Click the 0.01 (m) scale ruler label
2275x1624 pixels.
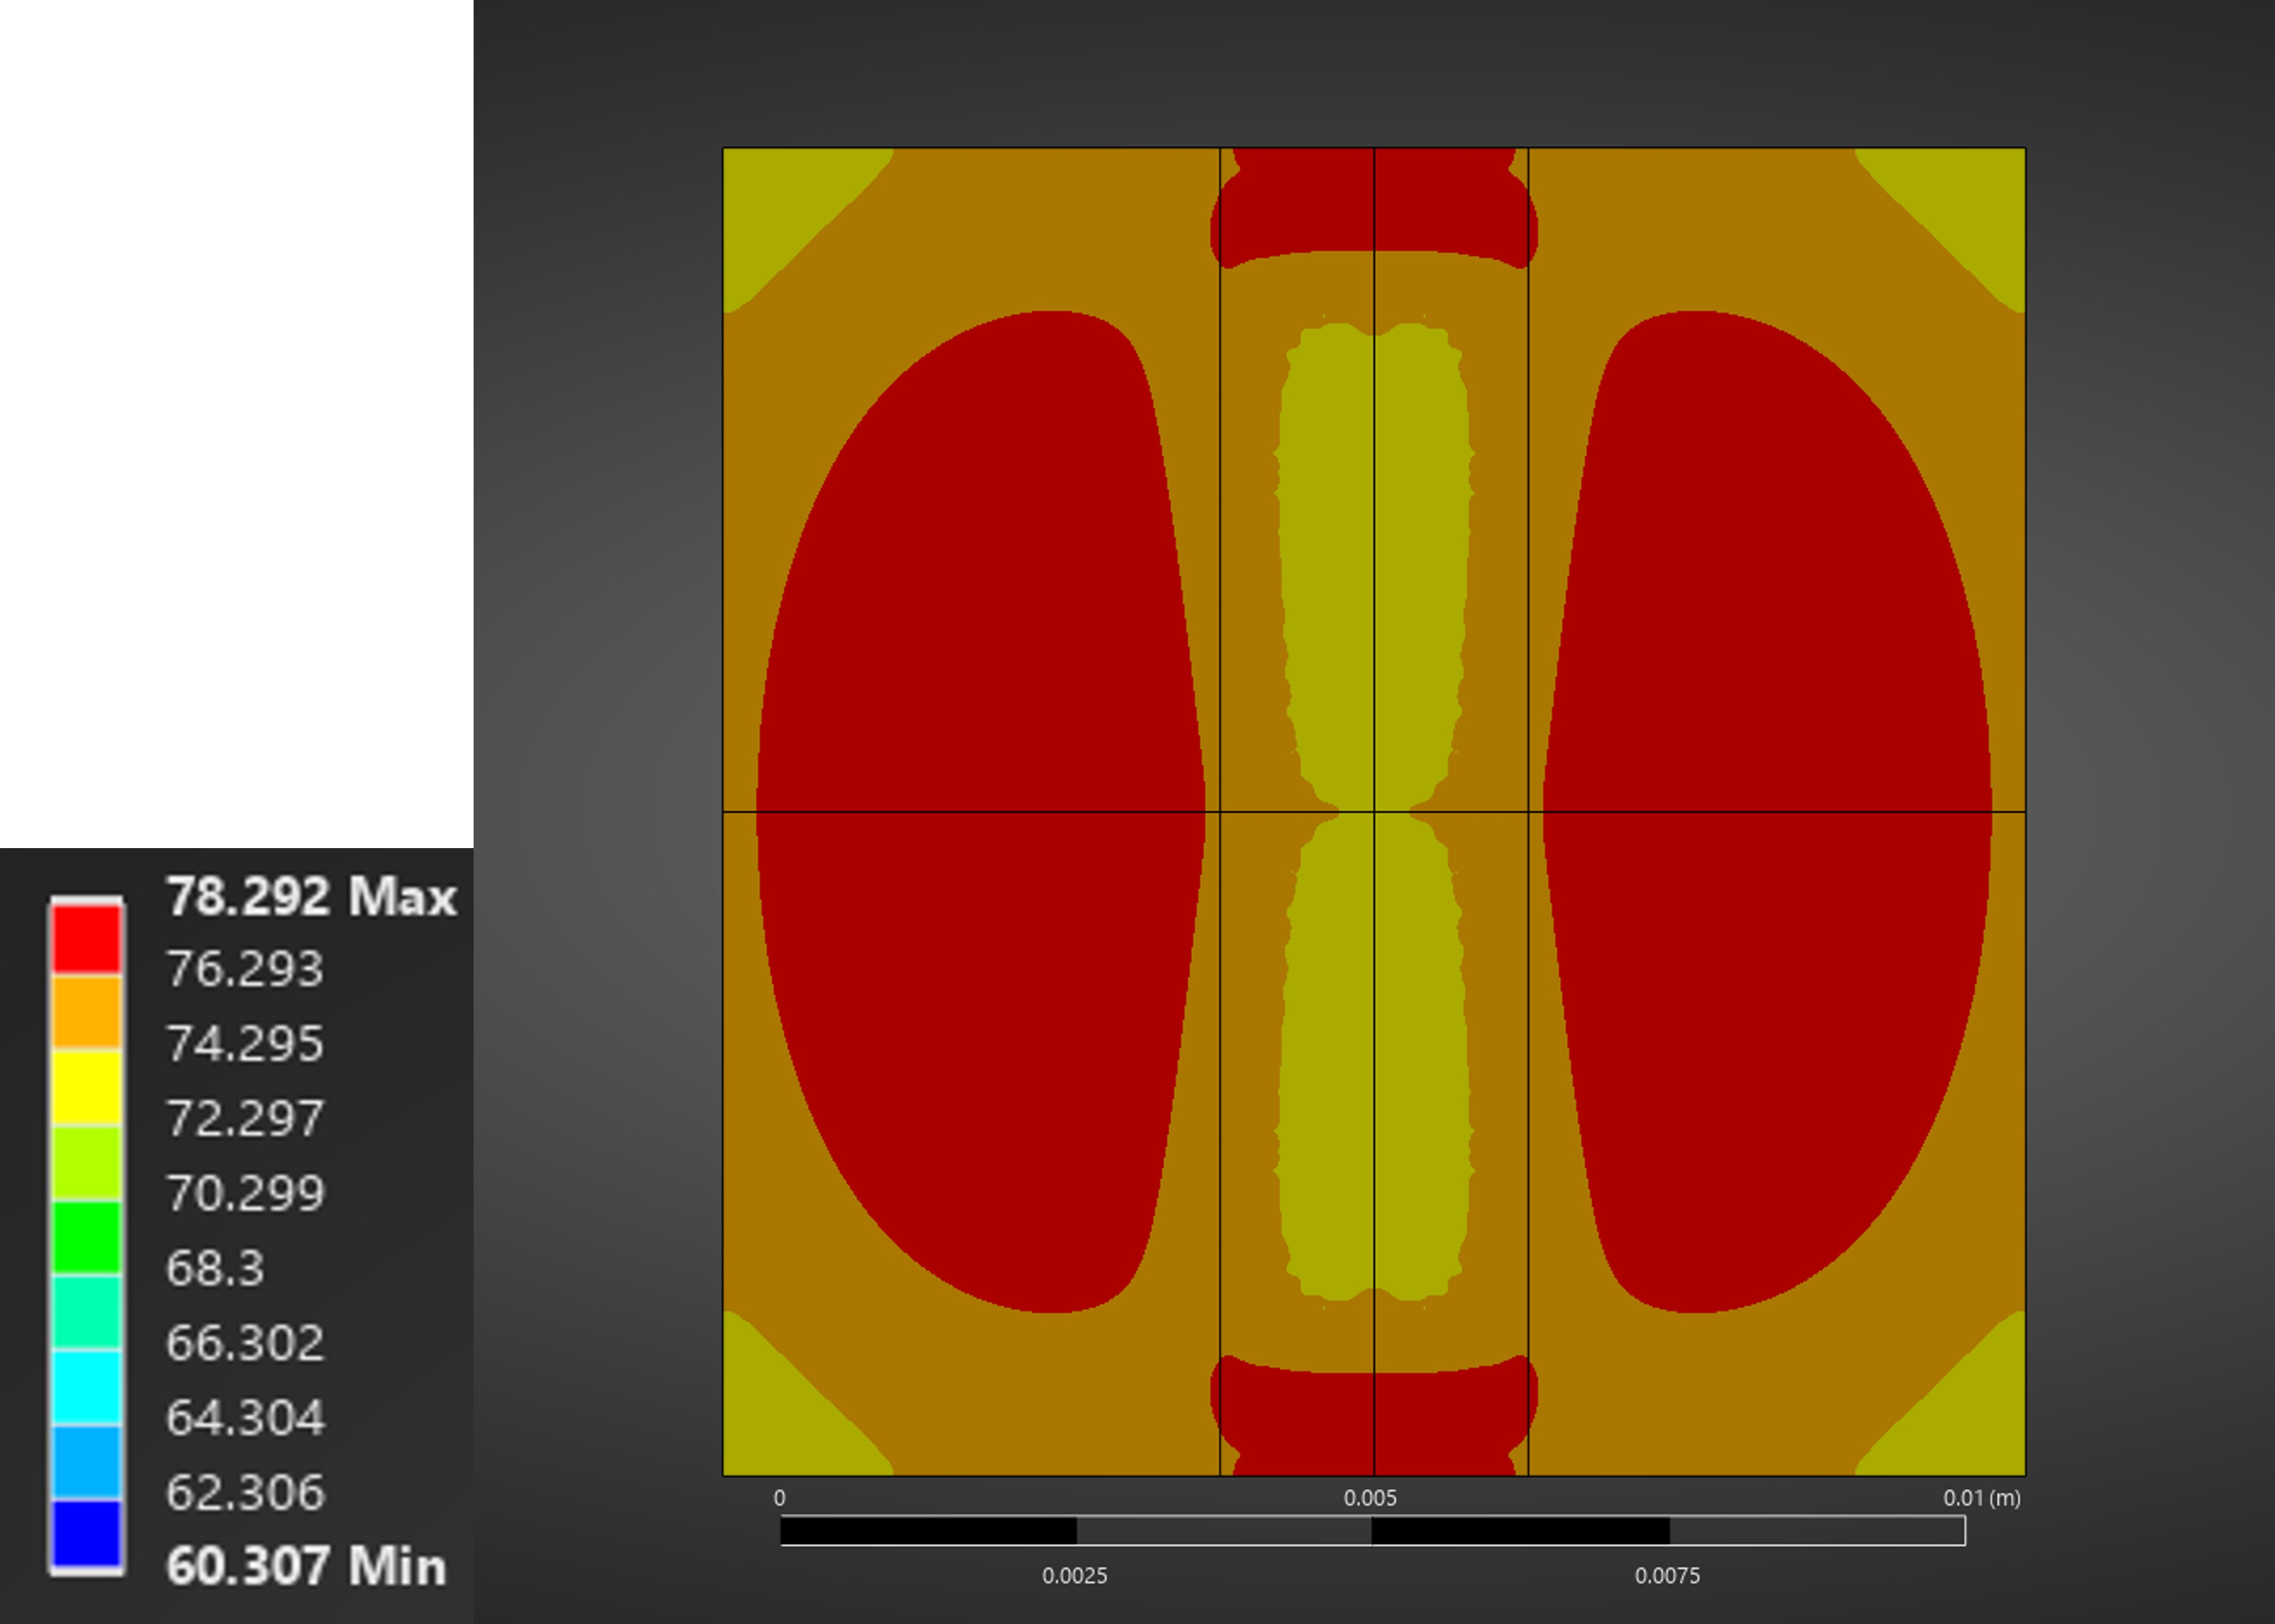pos(1982,1498)
